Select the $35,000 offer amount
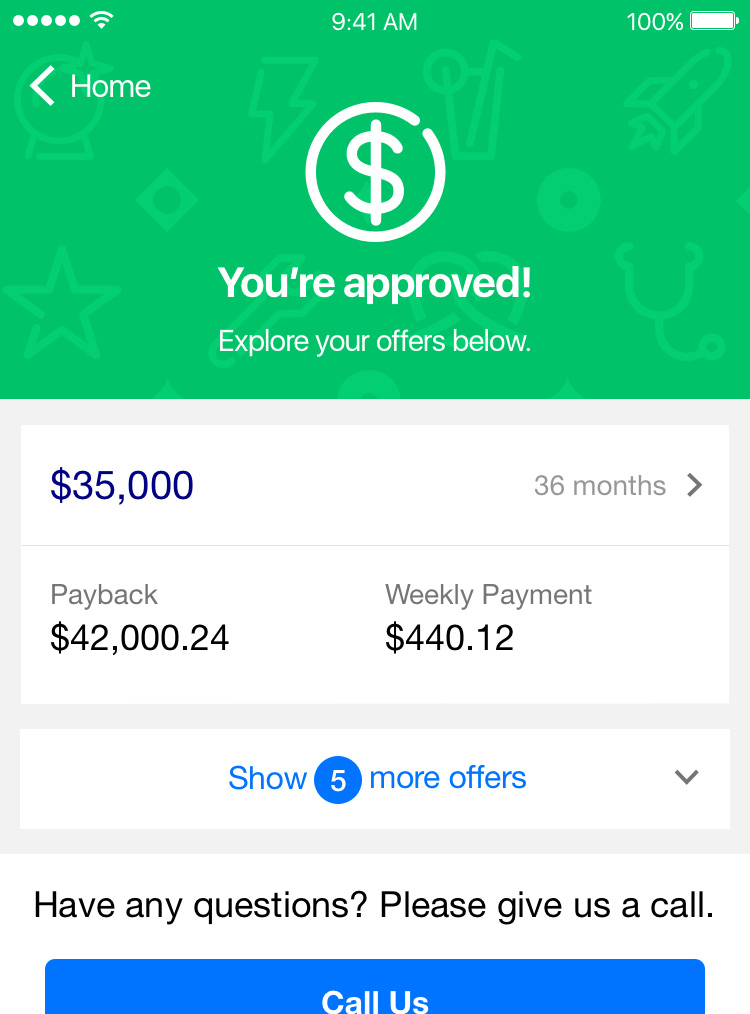This screenshot has width=750, height=1014. [x=122, y=485]
